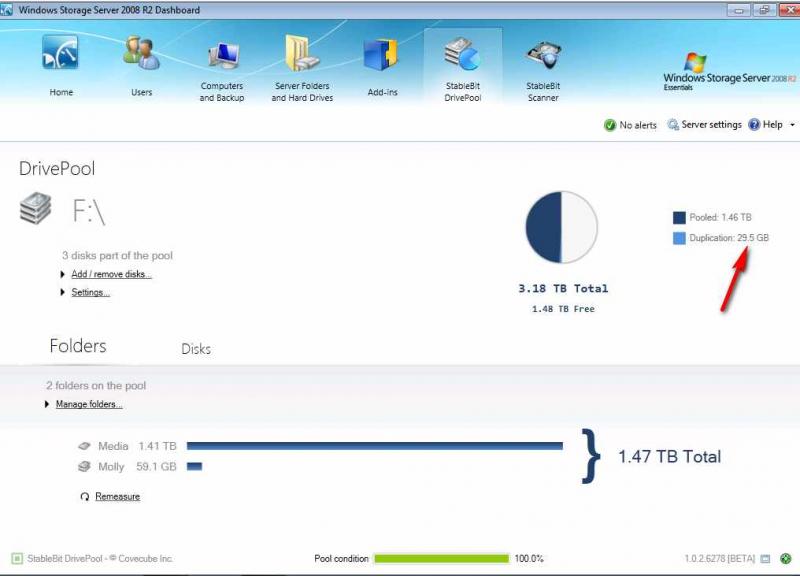Click '2 folders on the pool' text
This screenshot has width=800, height=576.
[96, 386]
